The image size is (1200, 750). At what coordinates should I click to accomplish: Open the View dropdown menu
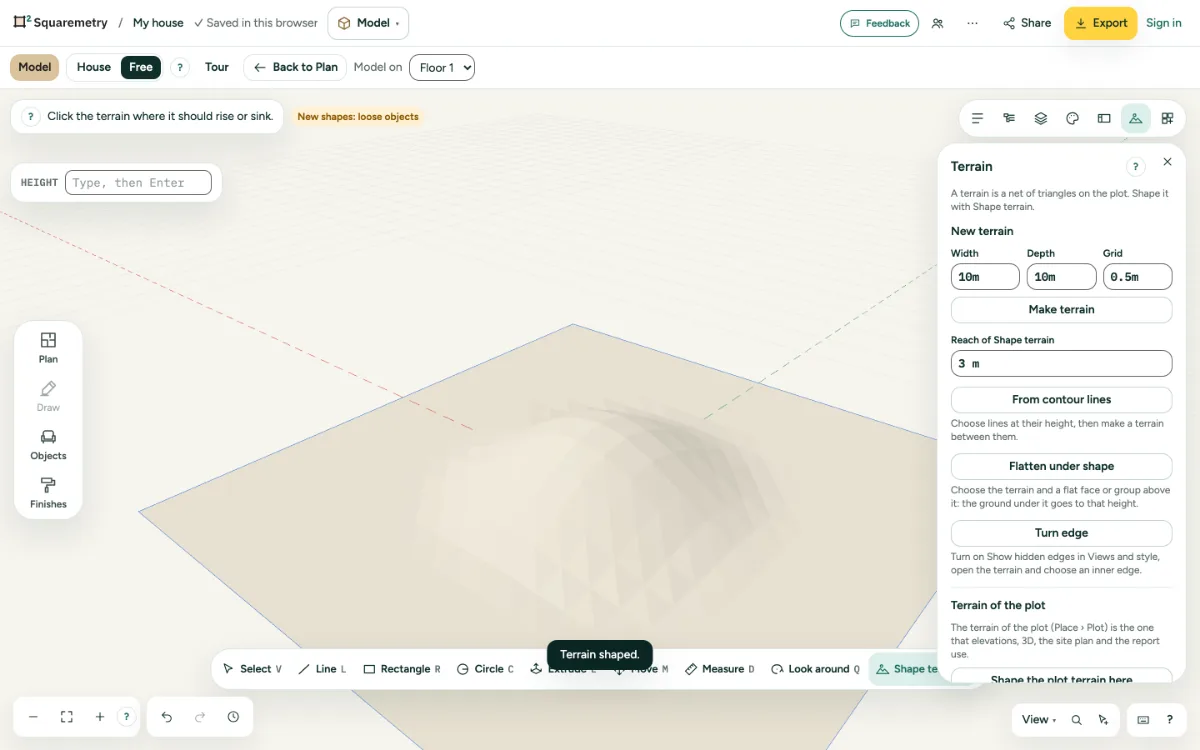pyautogui.click(x=1040, y=720)
